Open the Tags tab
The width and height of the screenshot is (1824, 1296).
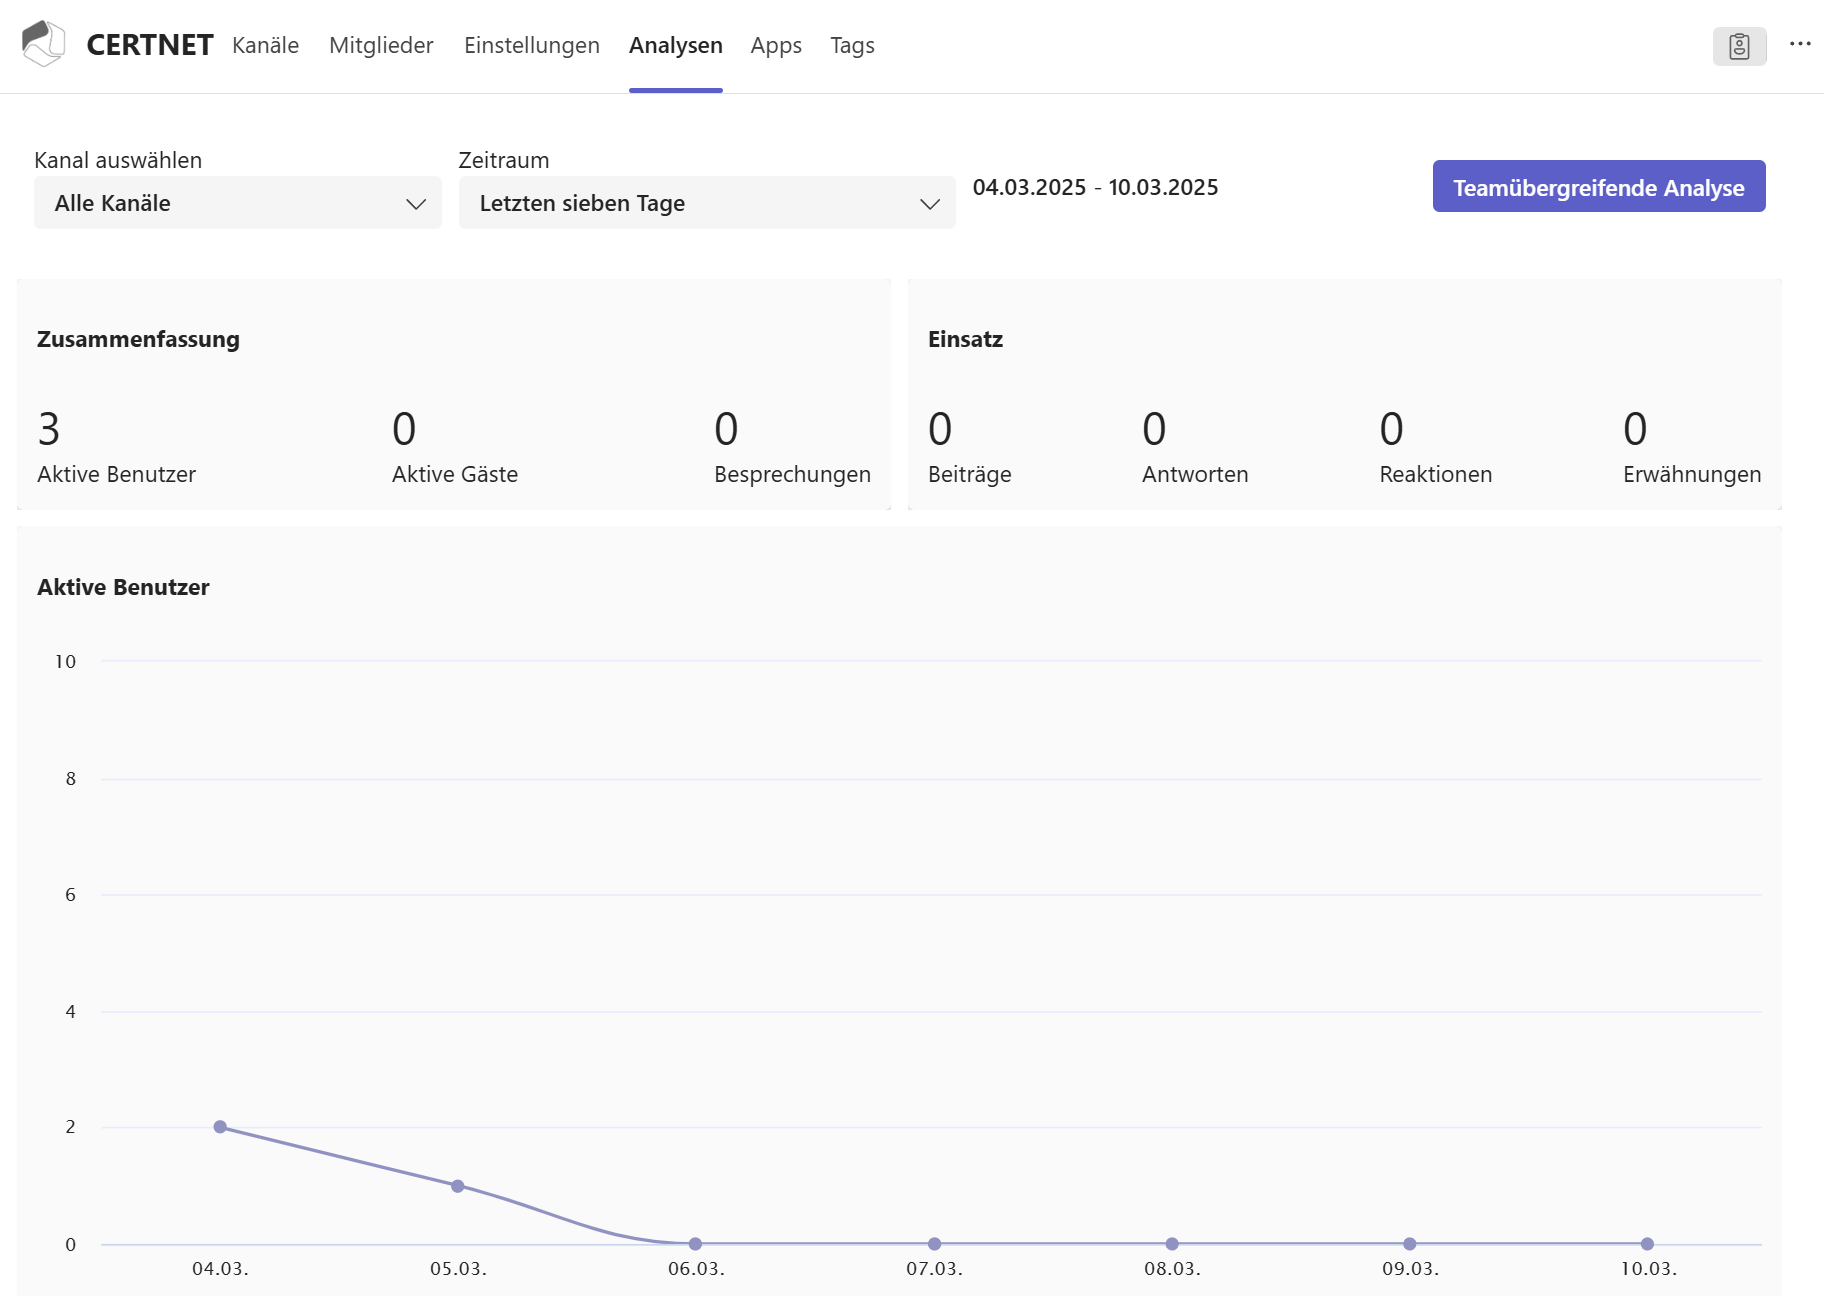tap(852, 46)
